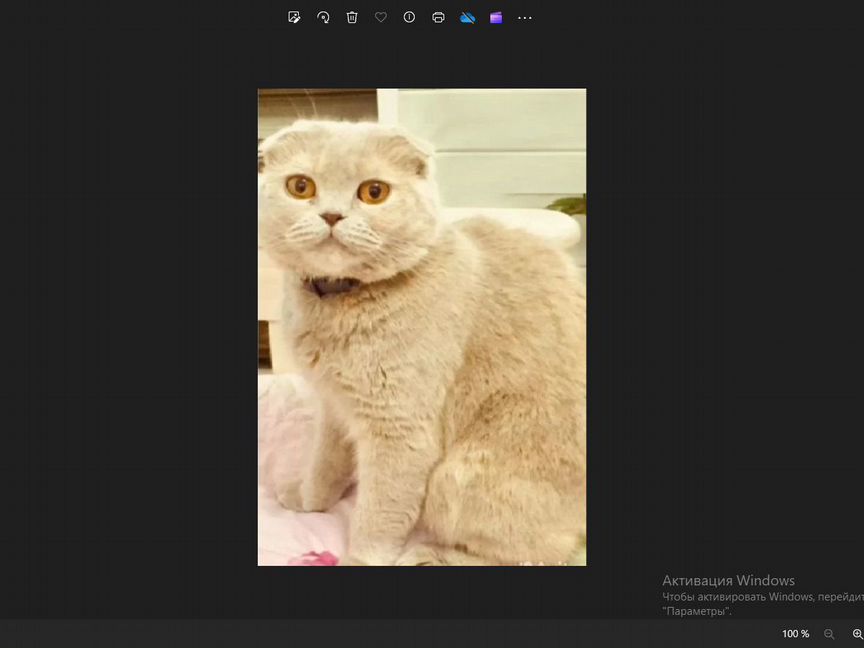Mark this photo as a favorite
Viewport: 864px width, 648px height.
380,17
